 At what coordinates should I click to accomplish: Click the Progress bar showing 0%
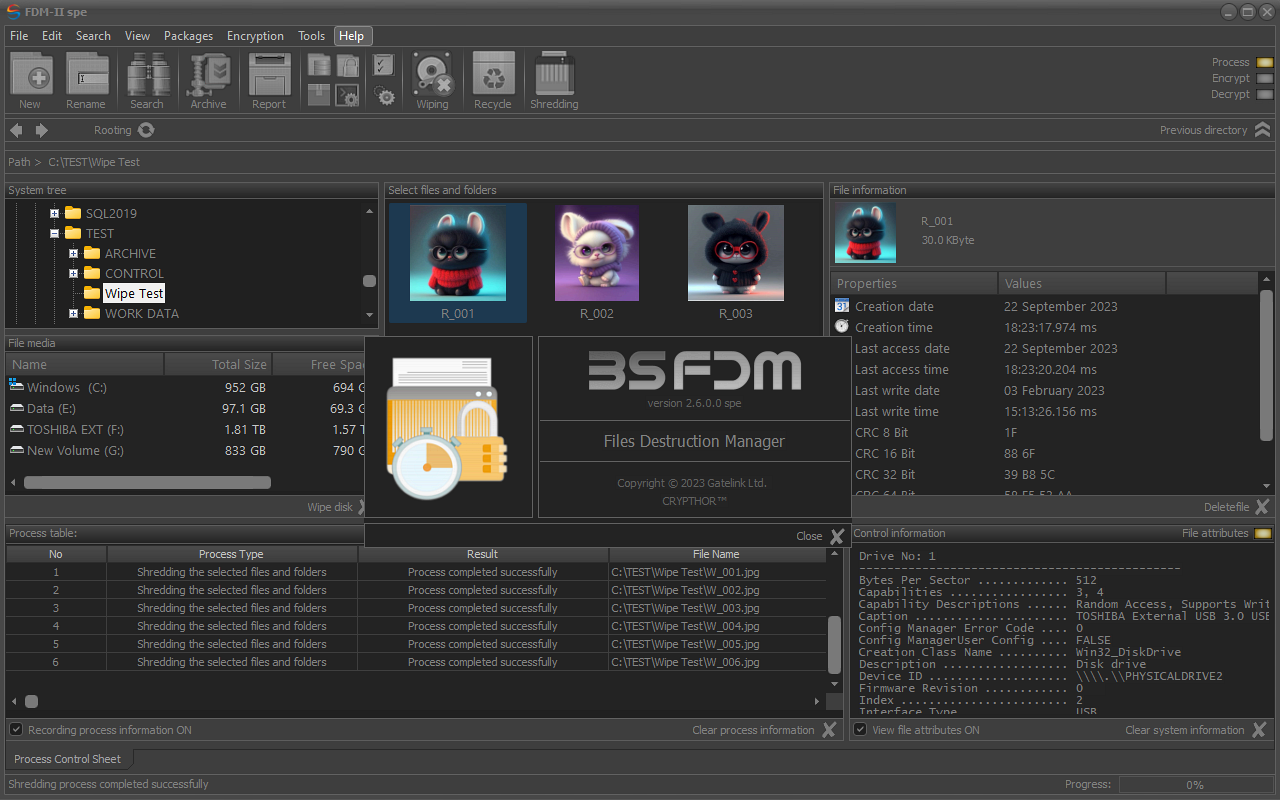tap(1194, 785)
